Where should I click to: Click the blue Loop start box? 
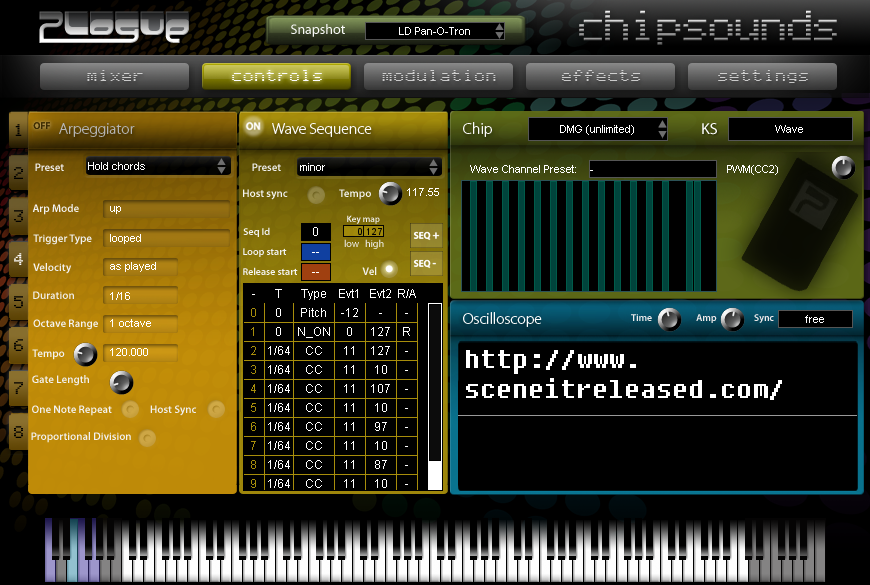click(316, 252)
